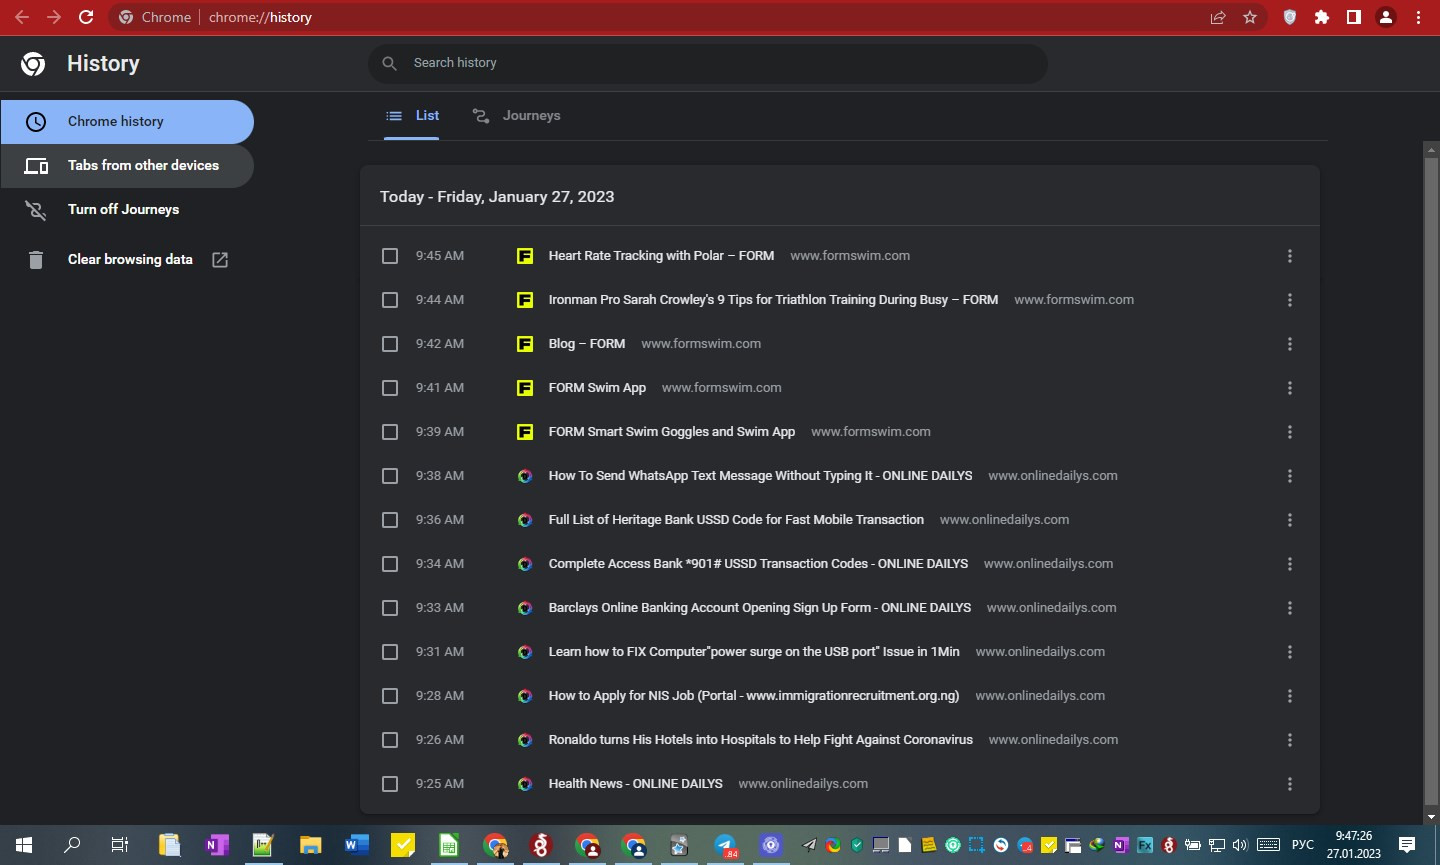Open the Barclays Online Banking Account link
The width and height of the screenshot is (1440, 865).
[760, 608]
